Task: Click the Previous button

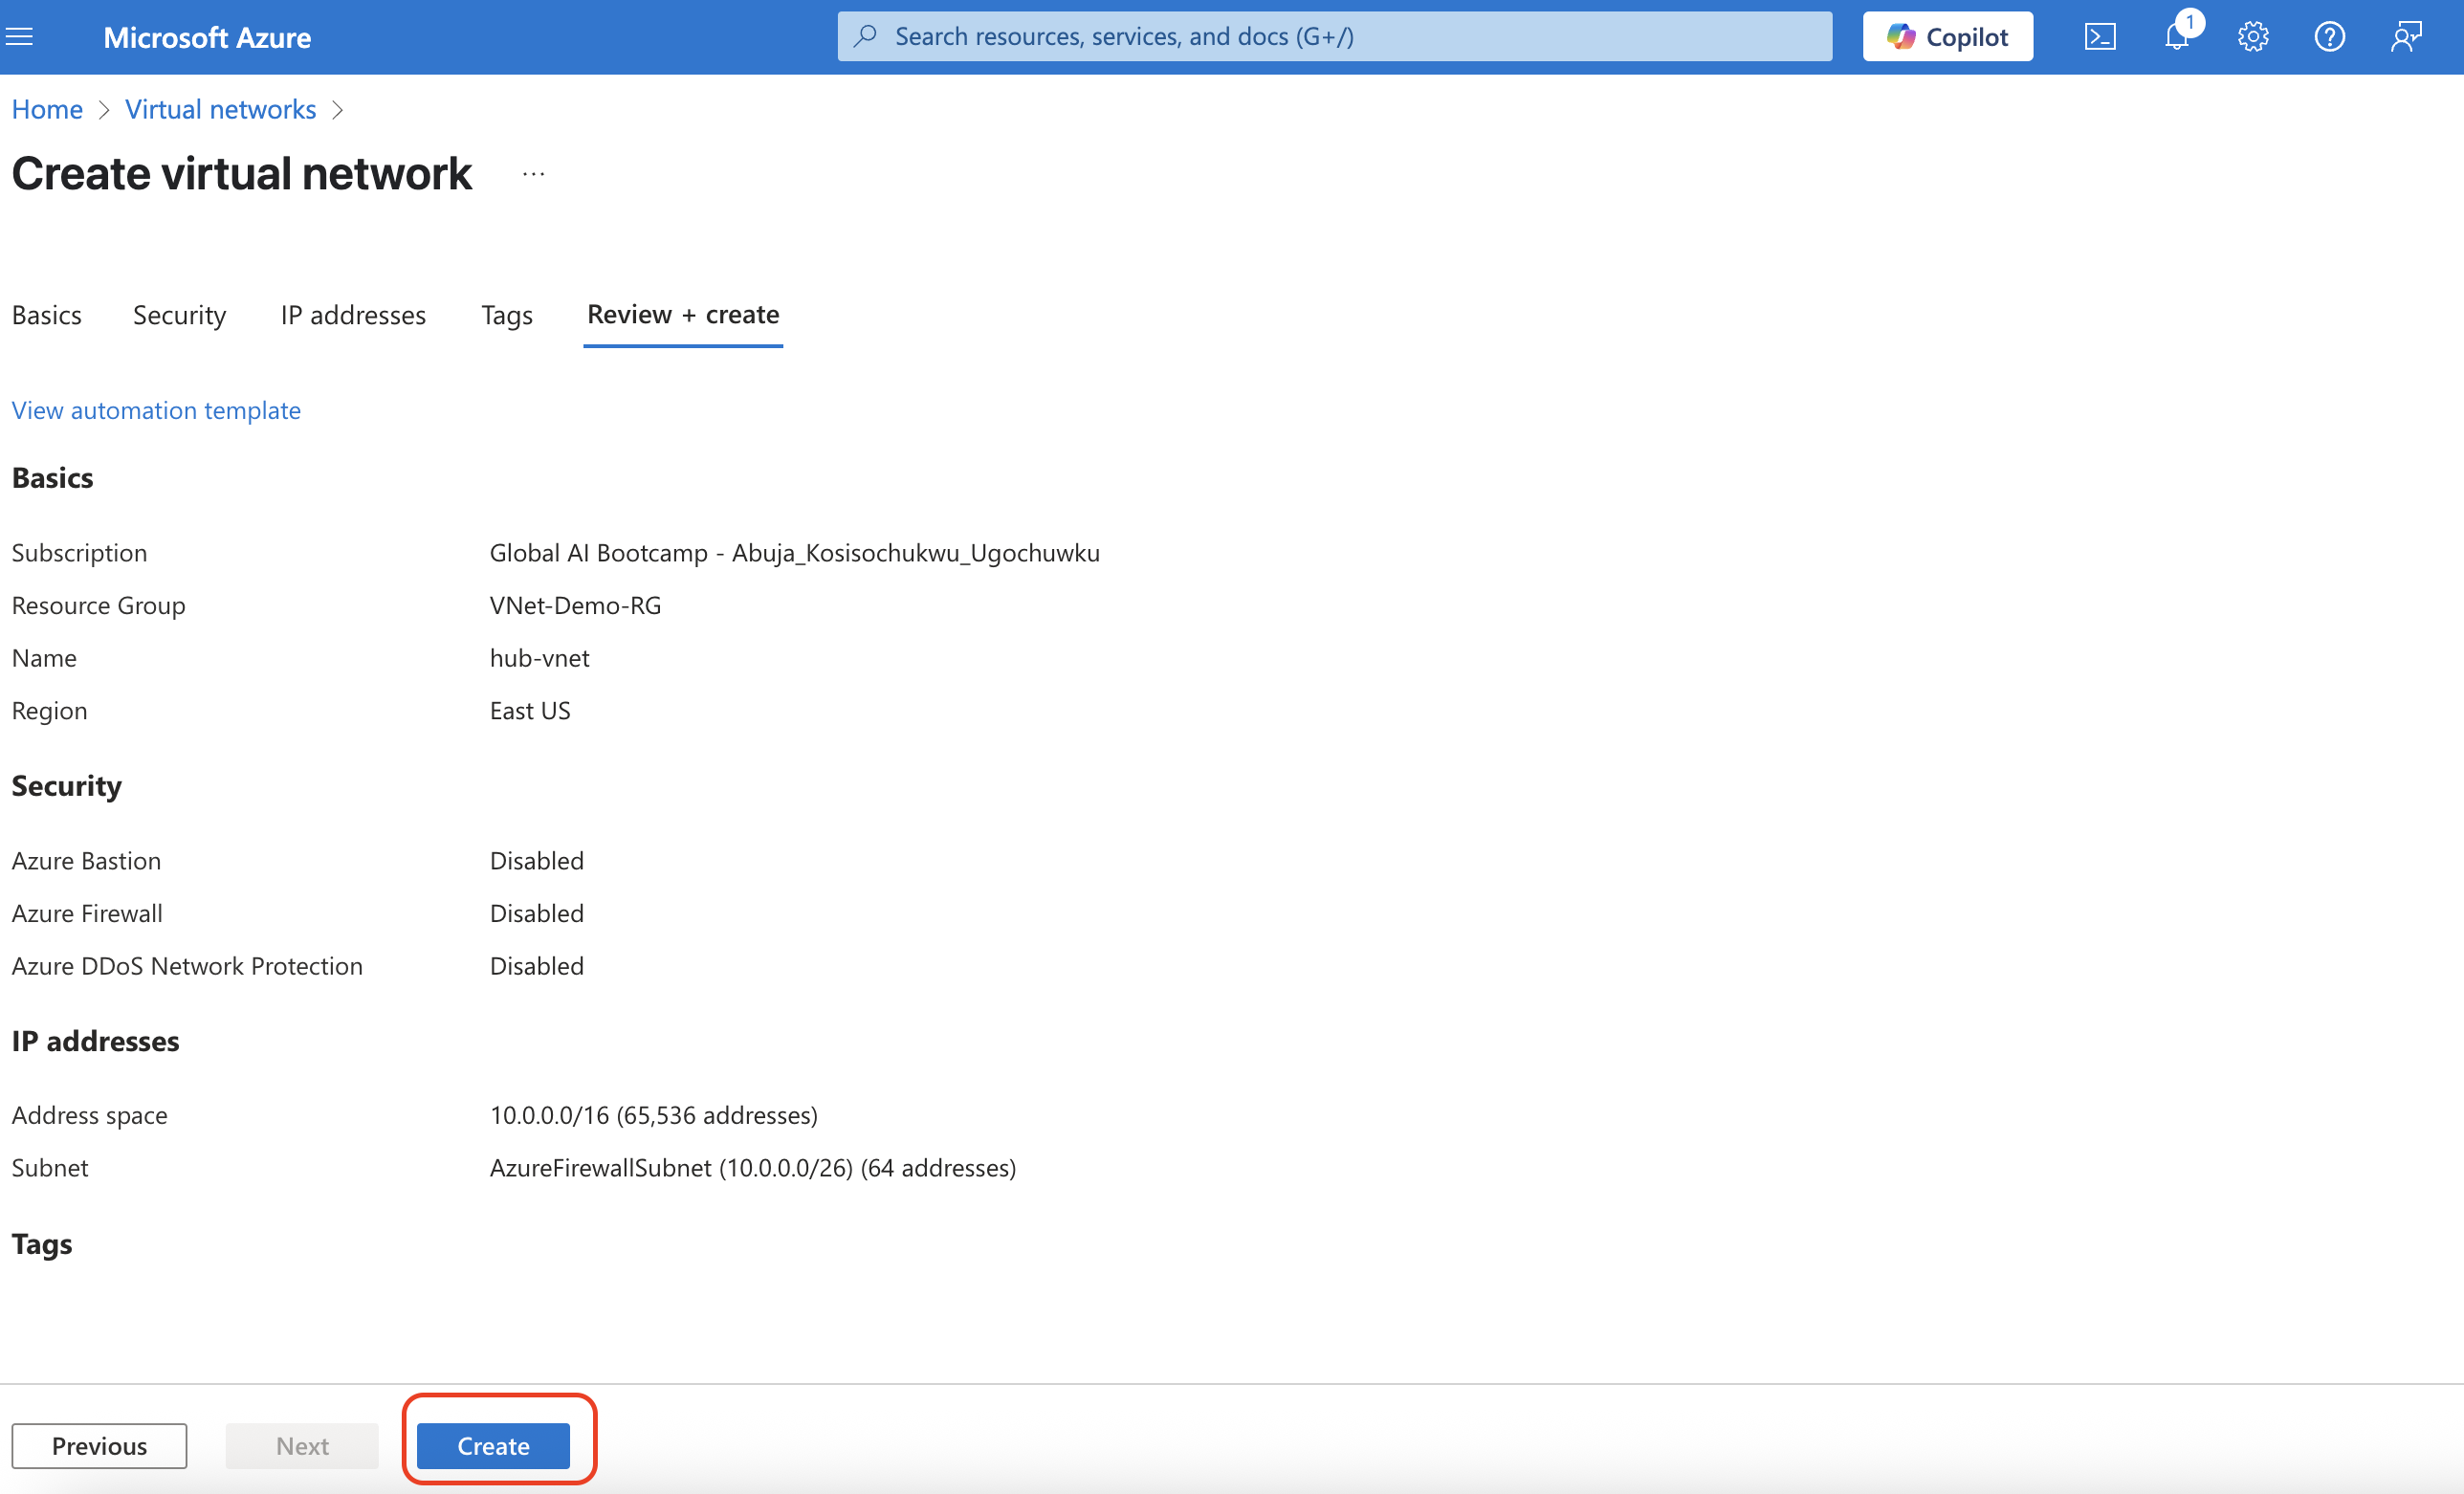Action: (99, 1445)
